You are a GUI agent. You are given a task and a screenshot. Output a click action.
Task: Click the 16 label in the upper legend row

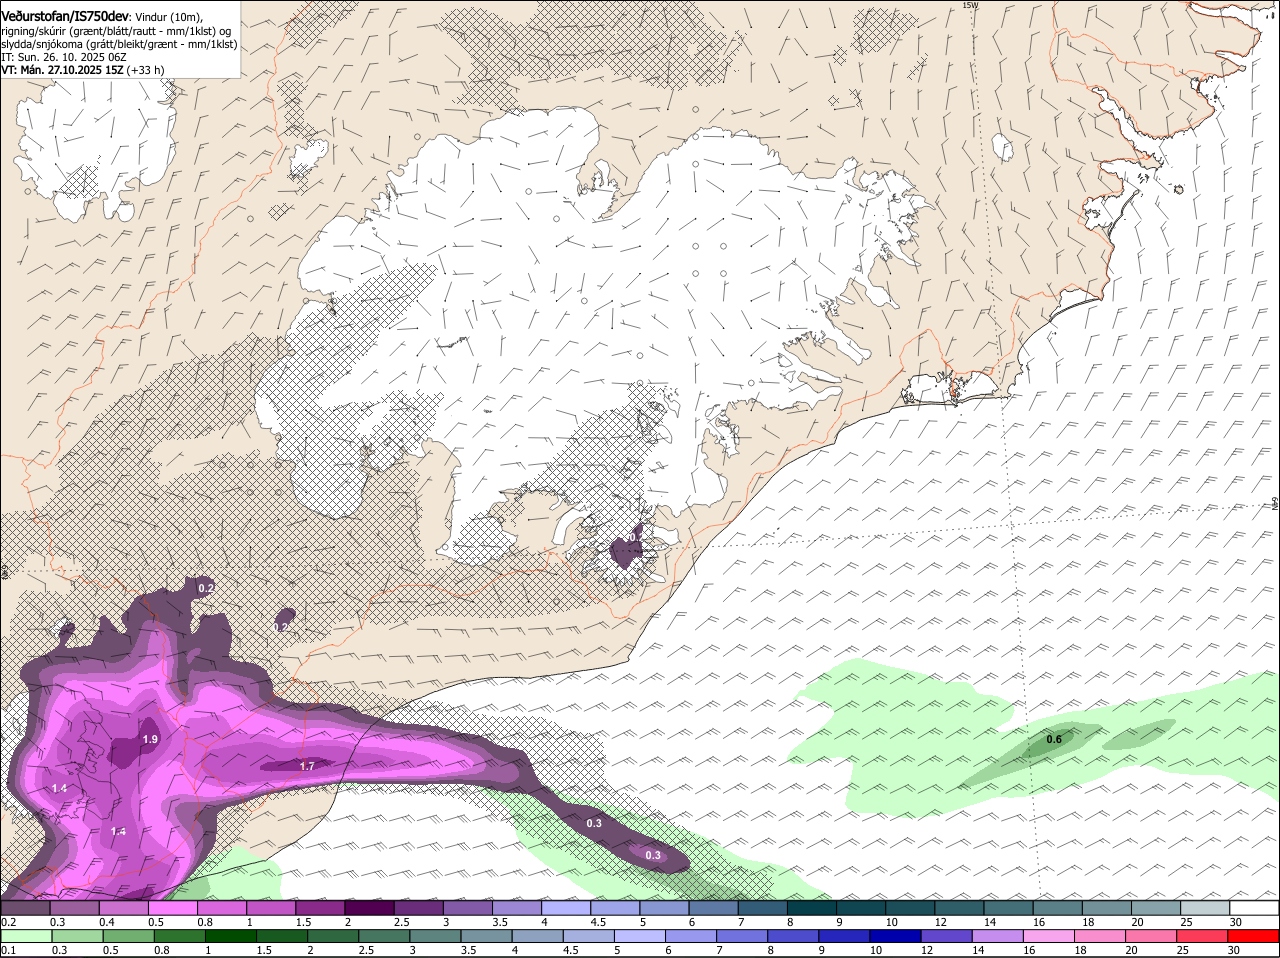point(1039,921)
